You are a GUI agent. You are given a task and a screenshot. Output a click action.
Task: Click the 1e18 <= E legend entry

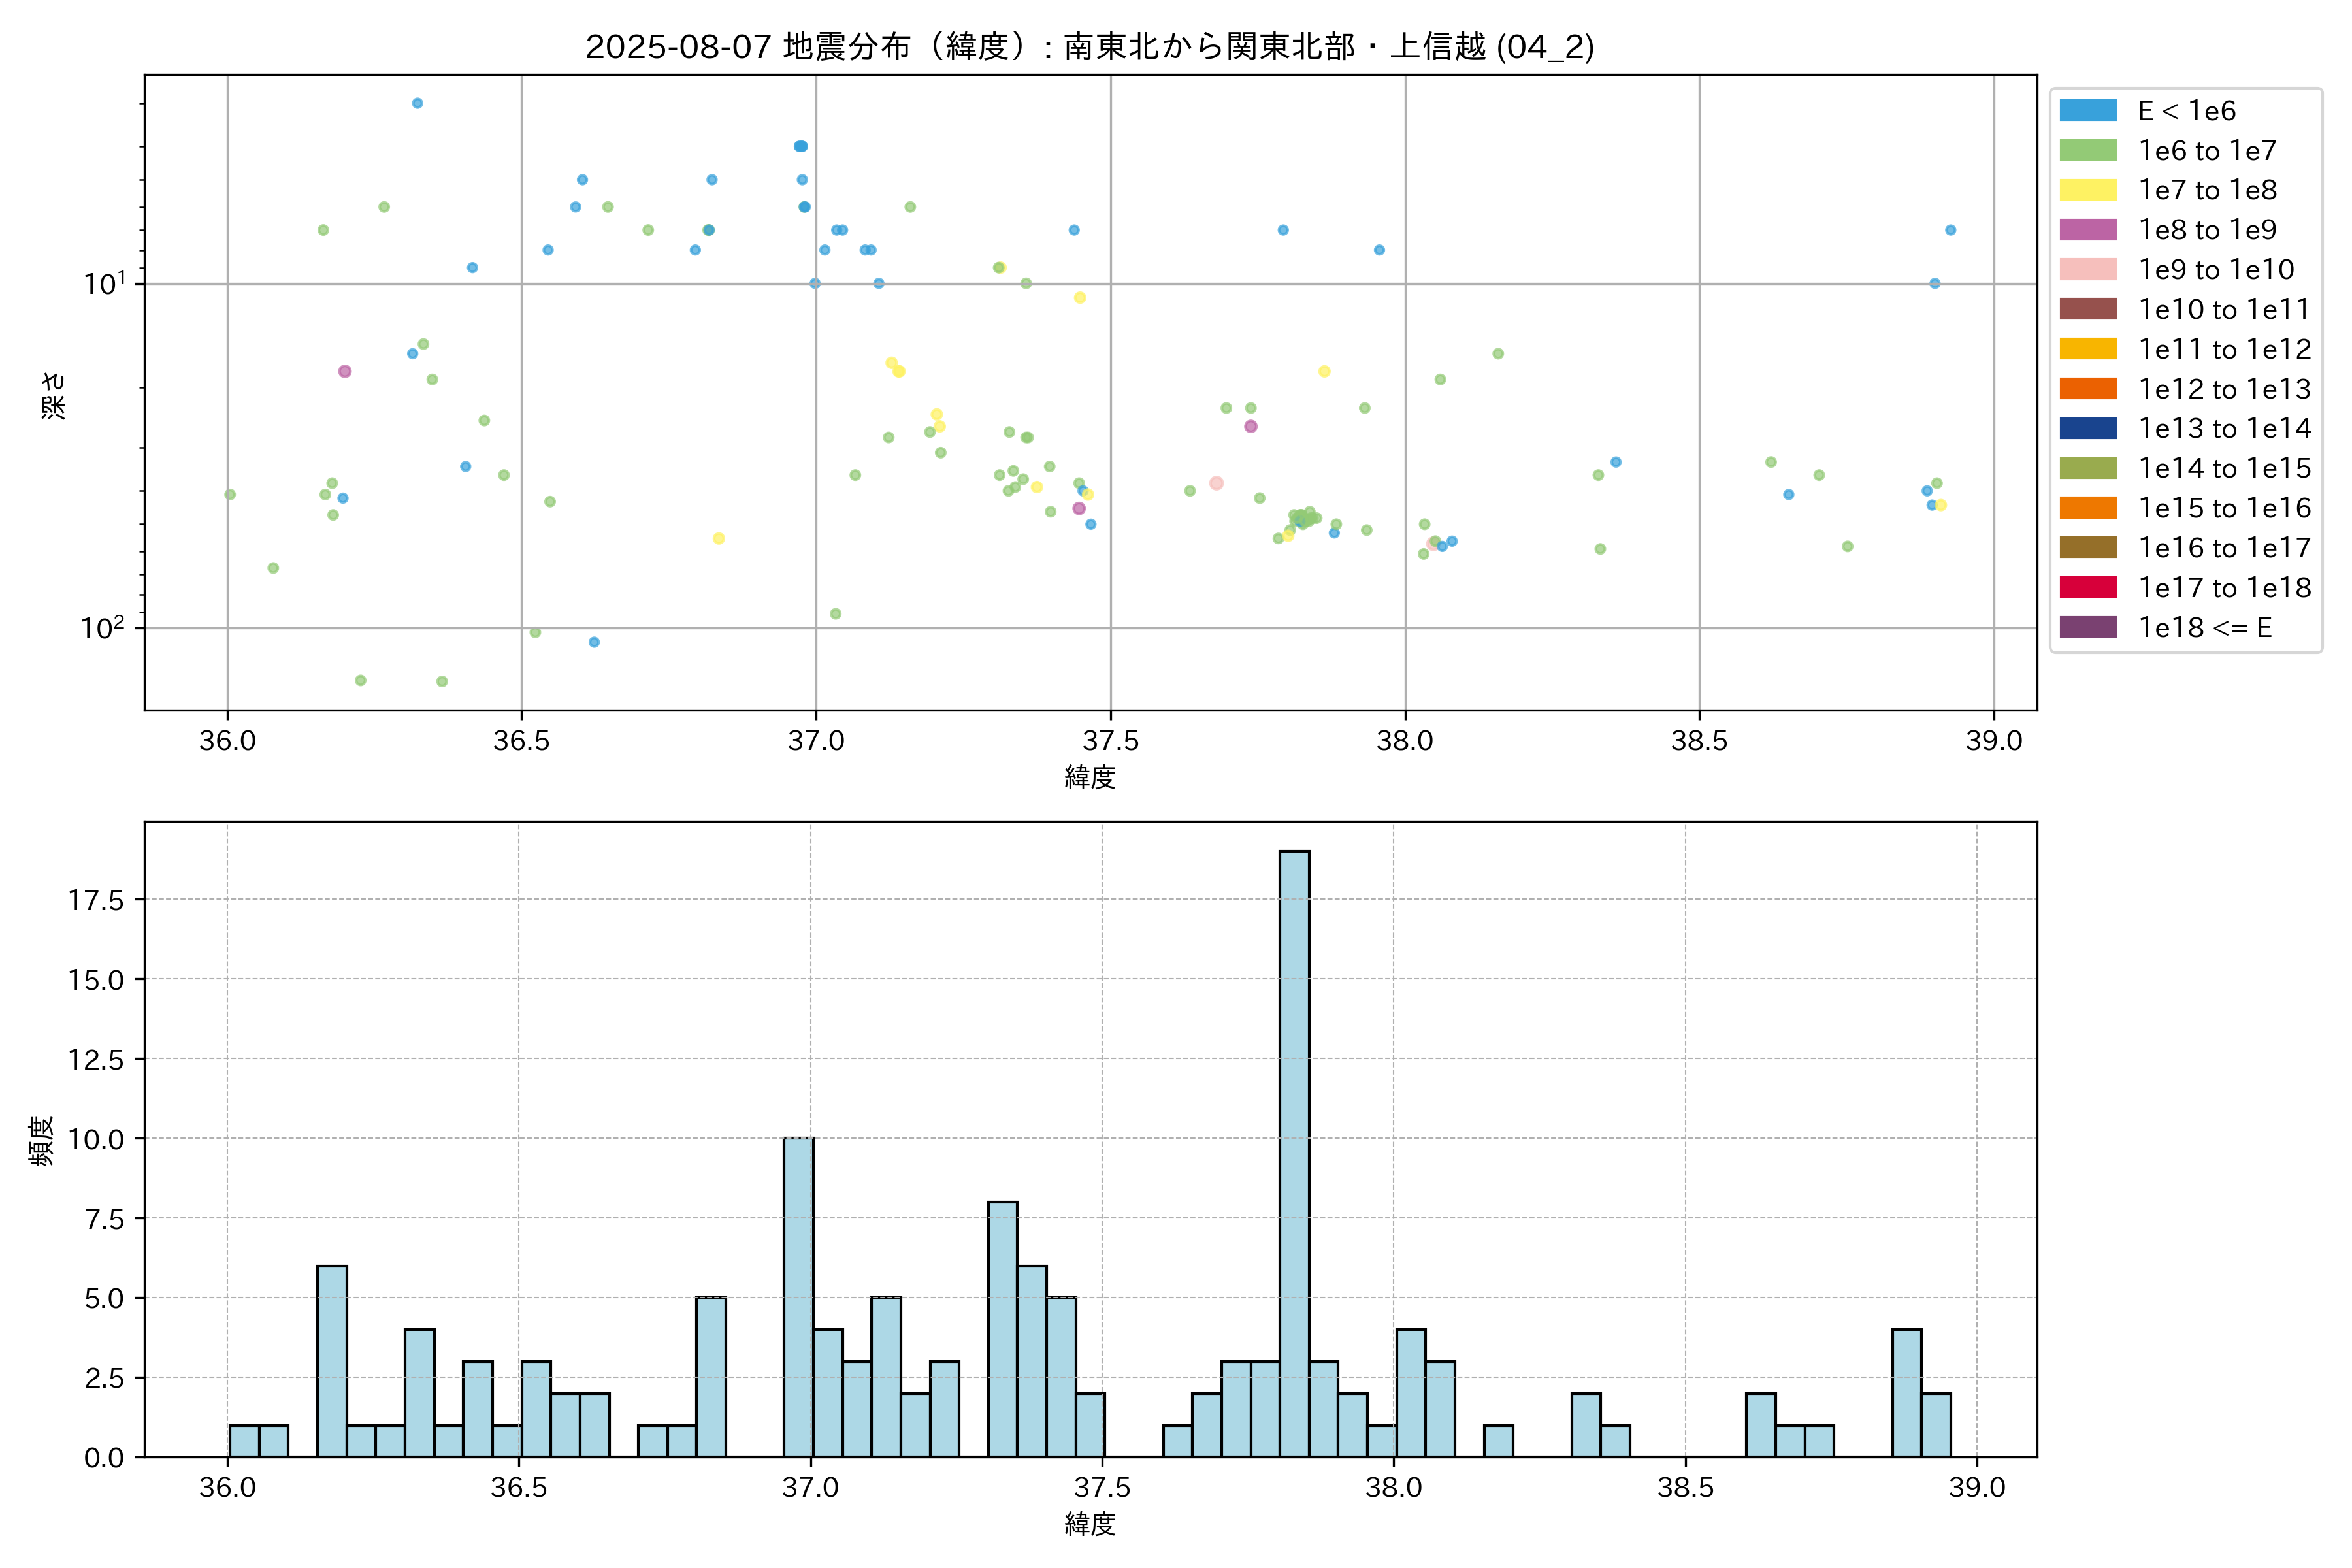click(x=2204, y=627)
